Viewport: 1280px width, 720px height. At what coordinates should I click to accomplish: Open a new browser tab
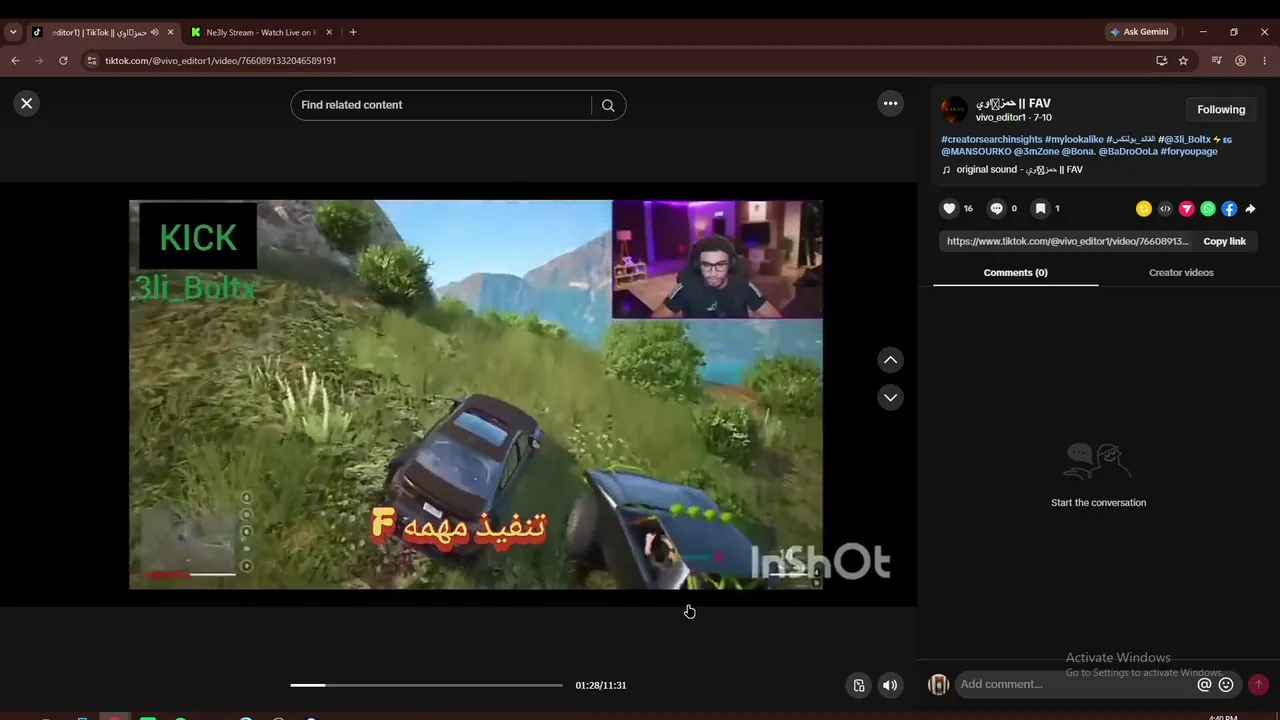pos(353,32)
